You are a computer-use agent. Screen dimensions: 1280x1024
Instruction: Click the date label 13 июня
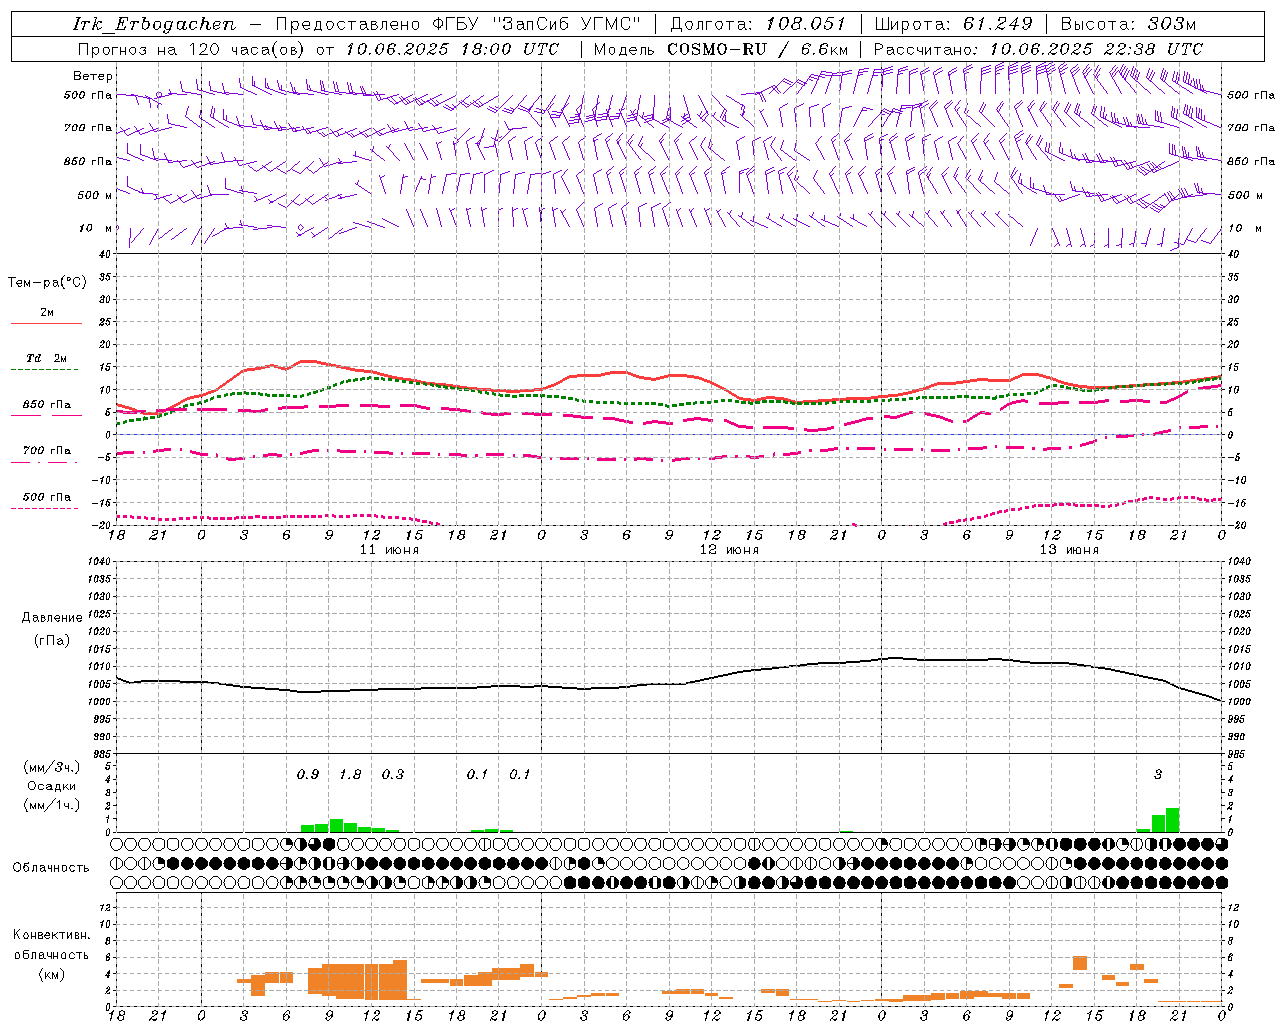pos(1069,550)
